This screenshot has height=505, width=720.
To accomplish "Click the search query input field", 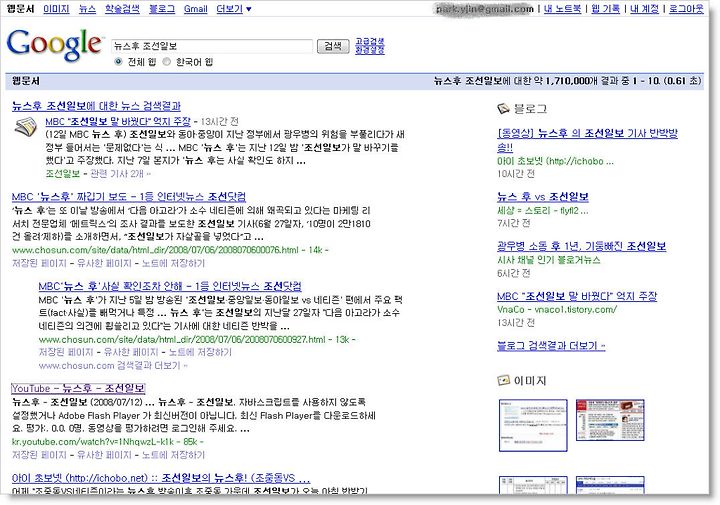I will click(212, 46).
